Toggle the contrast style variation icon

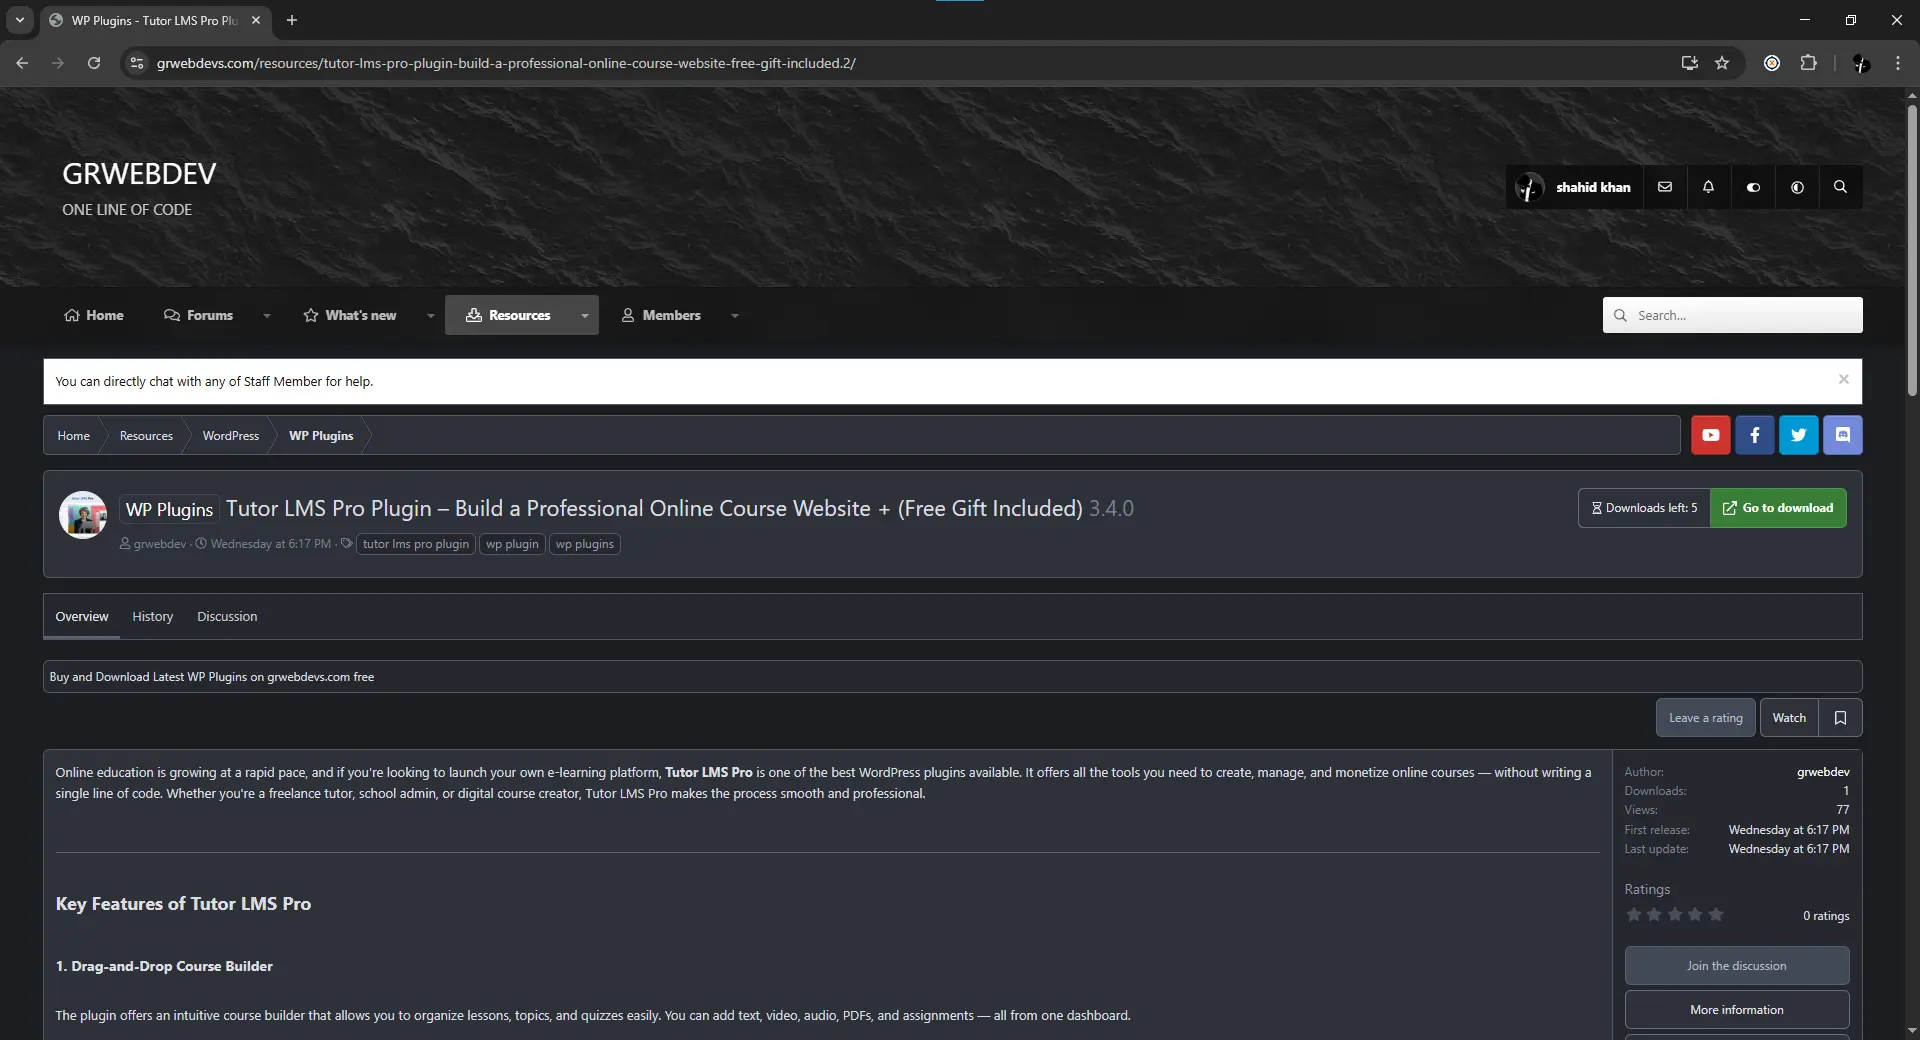[1797, 187]
